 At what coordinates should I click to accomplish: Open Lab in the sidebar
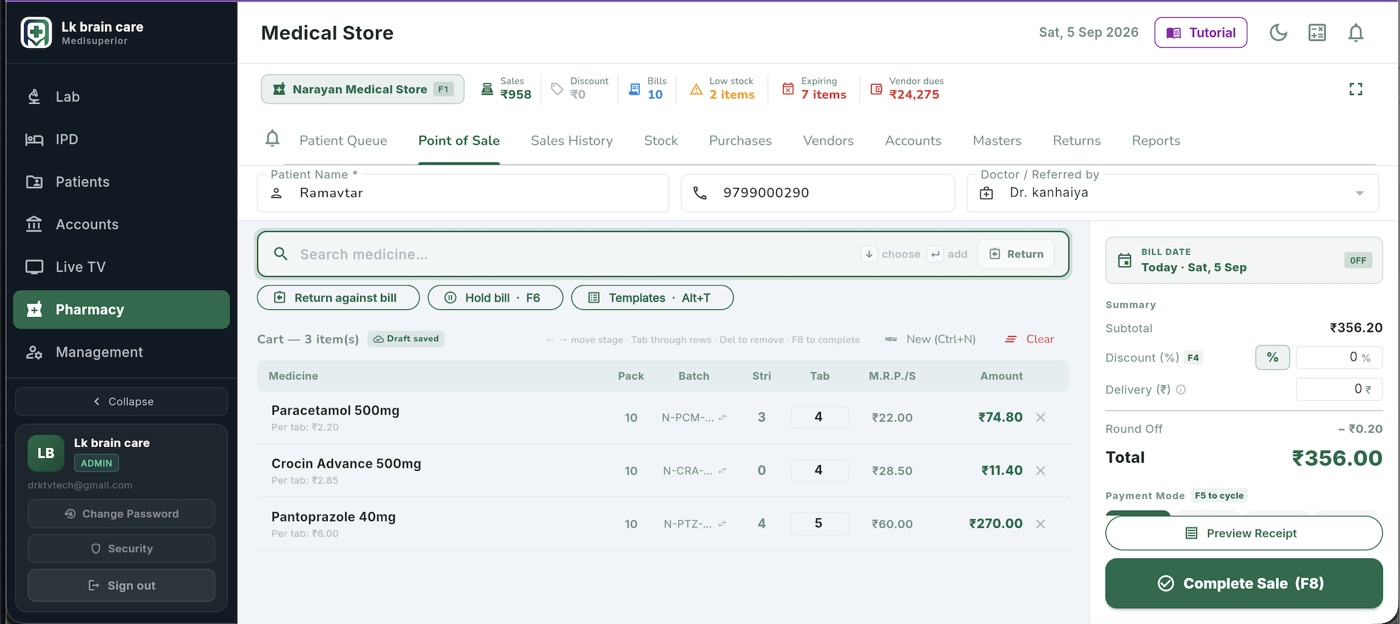click(121, 97)
